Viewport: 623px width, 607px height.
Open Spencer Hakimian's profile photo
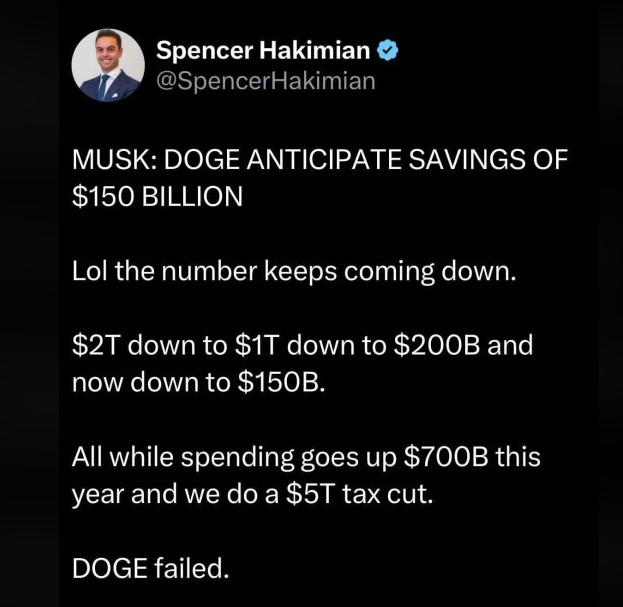[108, 65]
